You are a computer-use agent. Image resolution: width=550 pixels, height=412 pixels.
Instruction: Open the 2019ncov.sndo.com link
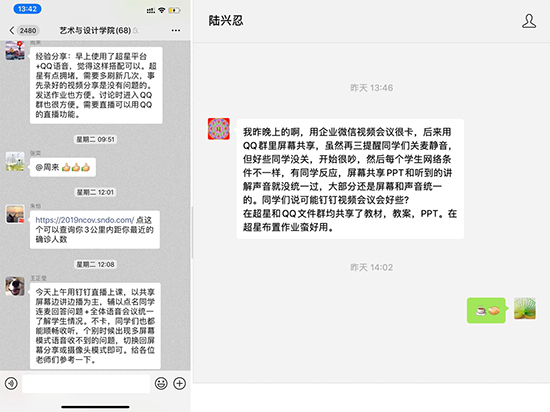click(x=85, y=220)
